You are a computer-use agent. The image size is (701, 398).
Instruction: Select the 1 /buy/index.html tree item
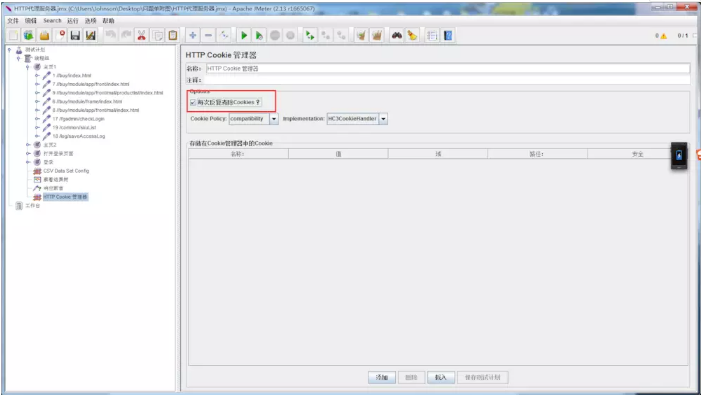72,76
